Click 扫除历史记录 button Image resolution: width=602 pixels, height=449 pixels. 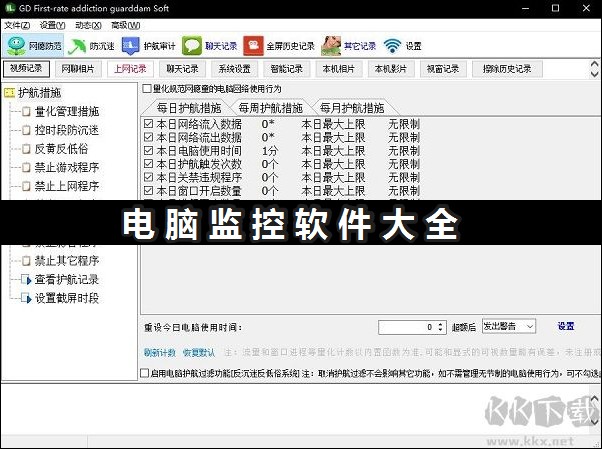[x=507, y=69]
